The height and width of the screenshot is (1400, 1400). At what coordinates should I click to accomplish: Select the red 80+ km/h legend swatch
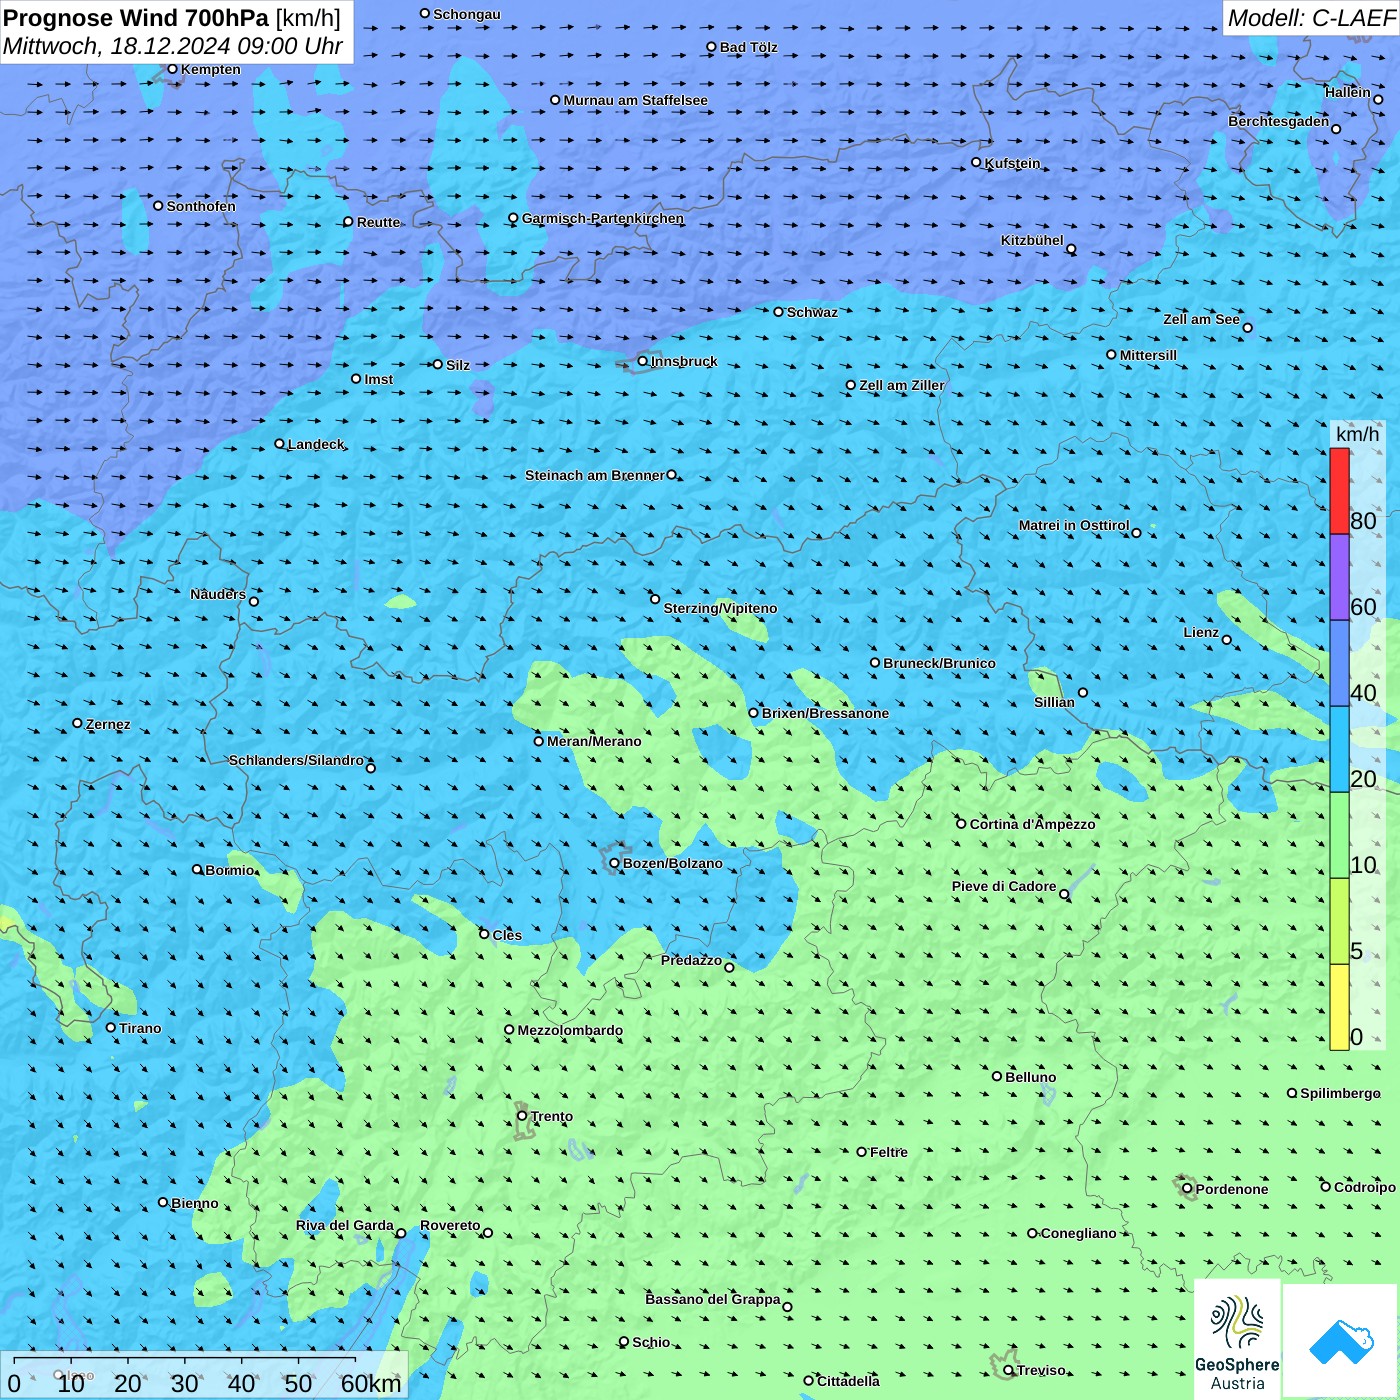tap(1339, 491)
